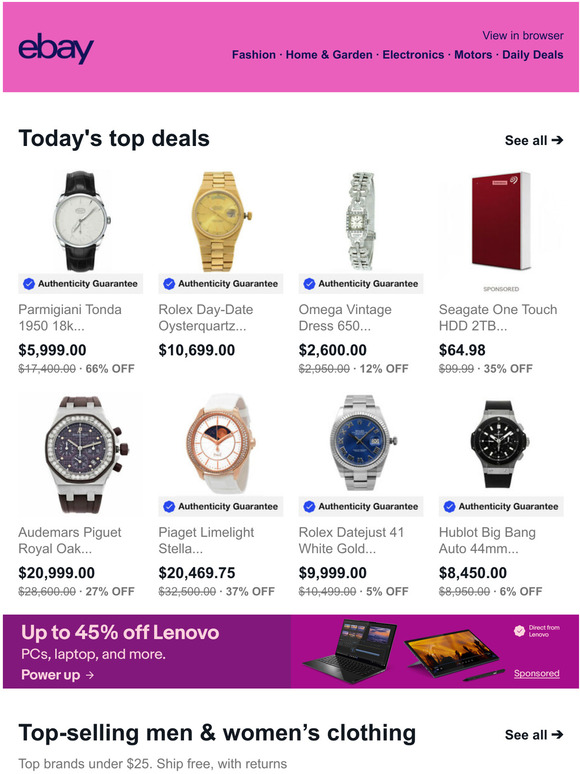Viewport: 580px width, 774px height.
Task: Click the Audemars Piguet Royal Oak thumbnail
Action: pyautogui.click(x=80, y=455)
